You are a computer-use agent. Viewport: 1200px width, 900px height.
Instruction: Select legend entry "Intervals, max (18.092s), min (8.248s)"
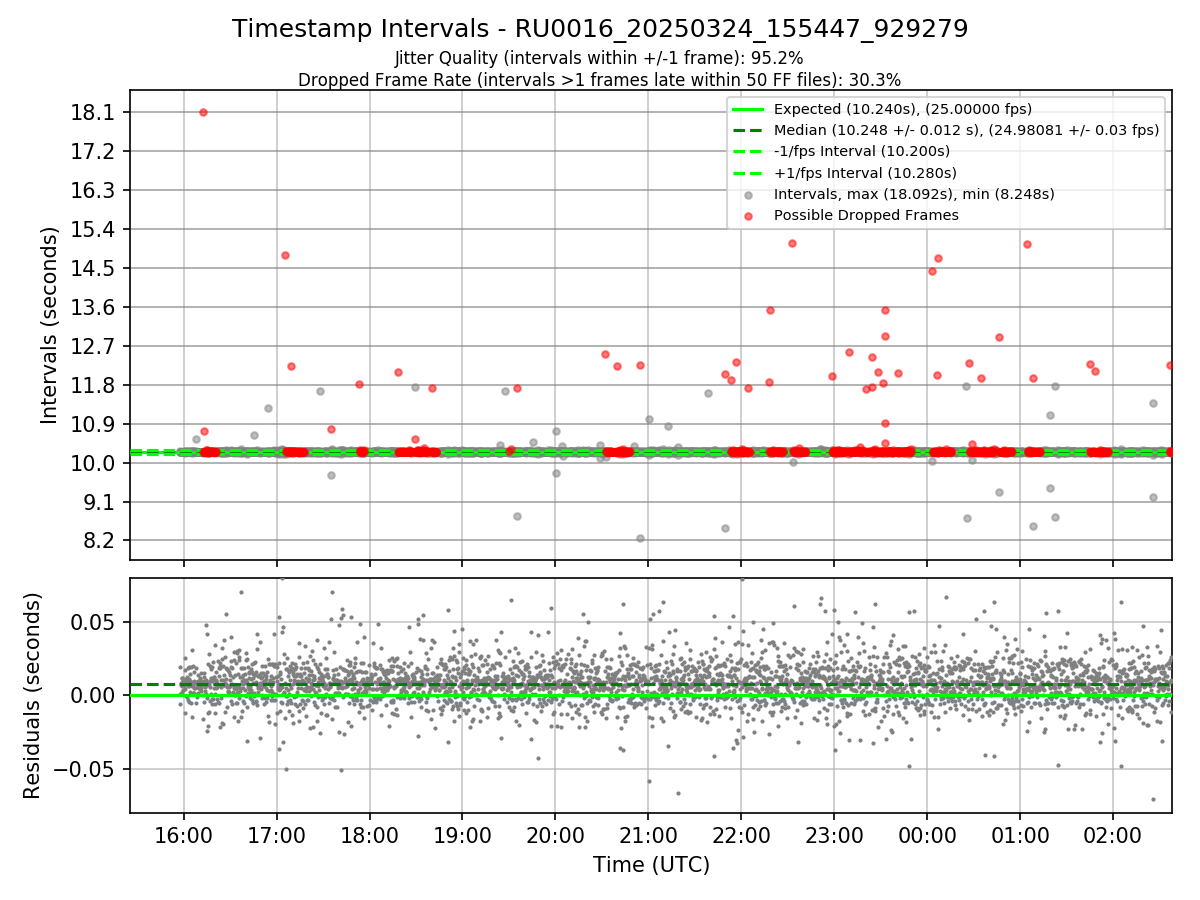[x=914, y=194]
